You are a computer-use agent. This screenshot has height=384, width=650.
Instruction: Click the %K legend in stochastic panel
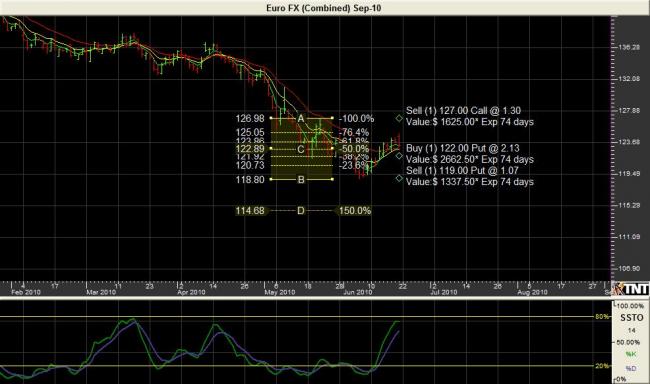pyautogui.click(x=631, y=354)
